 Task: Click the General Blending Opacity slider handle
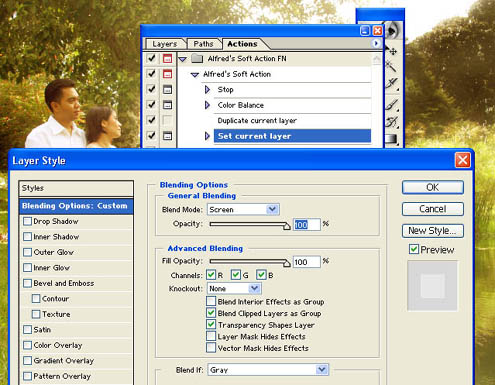[287, 226]
